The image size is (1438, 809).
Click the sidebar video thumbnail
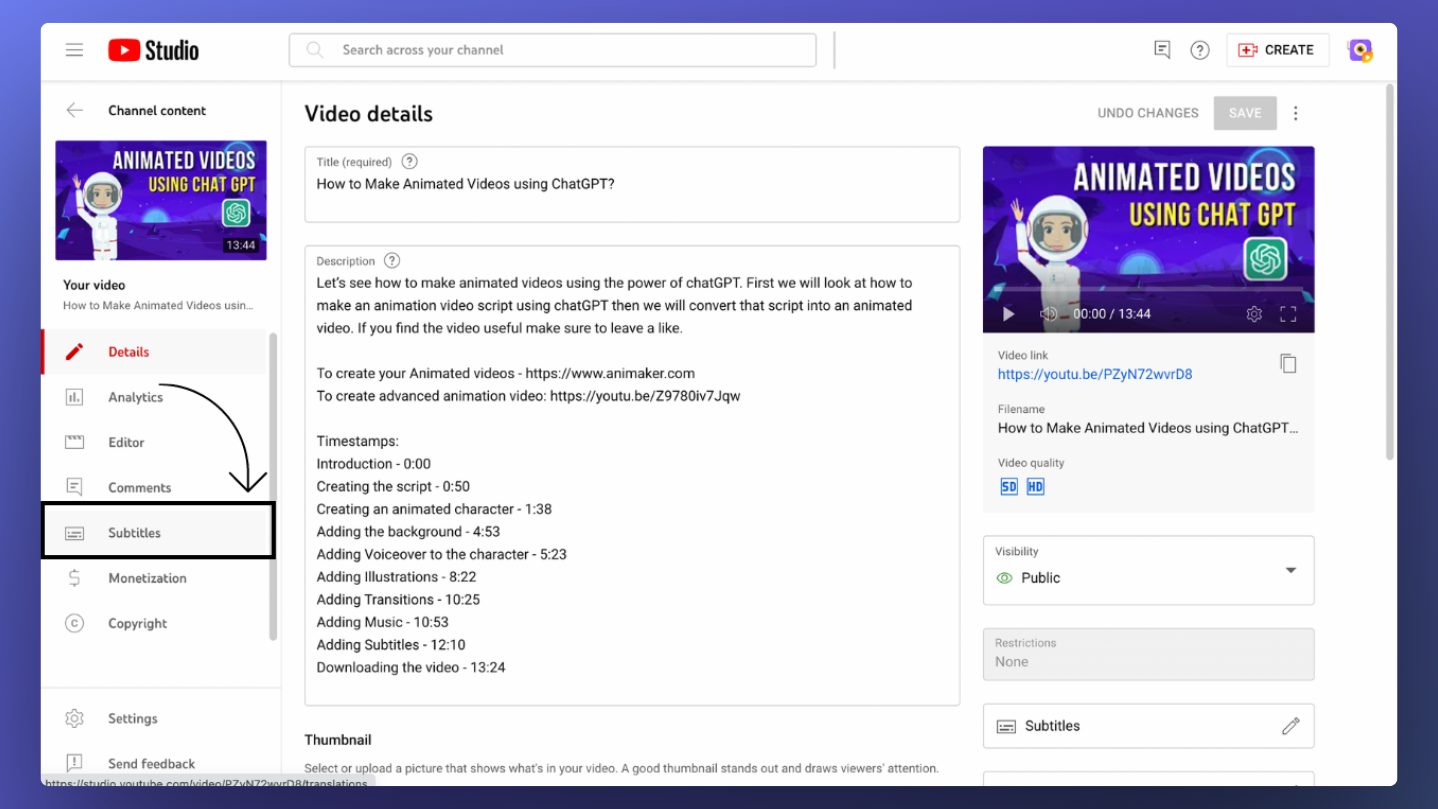coord(161,200)
